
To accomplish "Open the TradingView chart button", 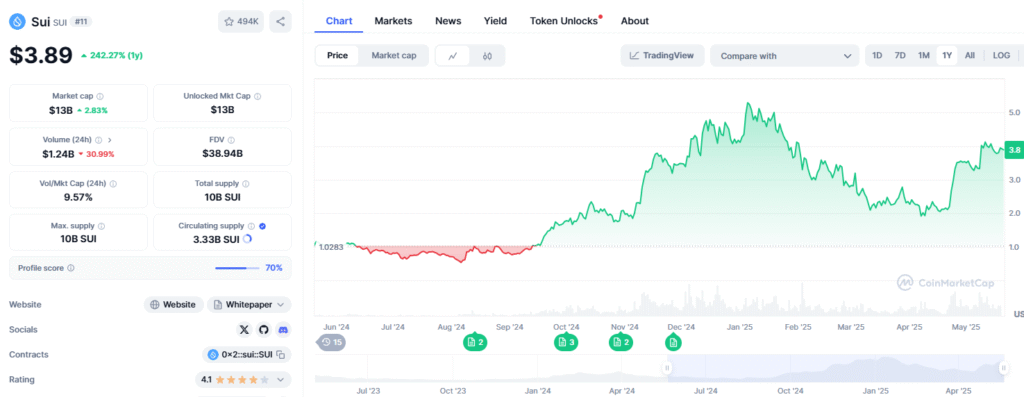I will click(662, 56).
